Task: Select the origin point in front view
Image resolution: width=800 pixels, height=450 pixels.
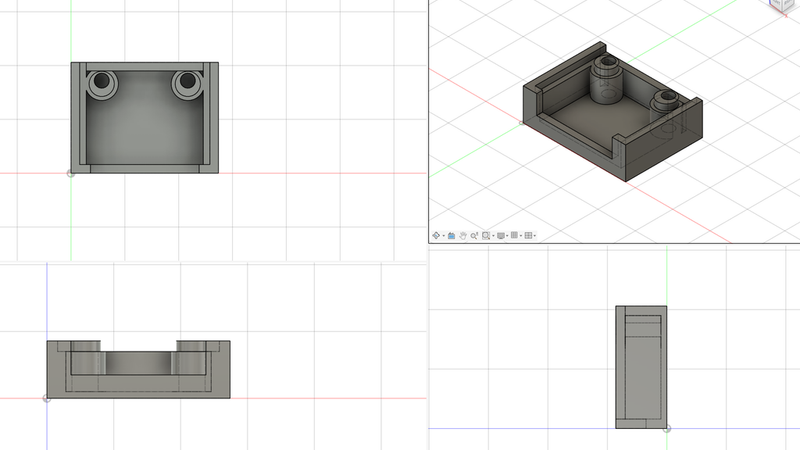Action: [47, 398]
